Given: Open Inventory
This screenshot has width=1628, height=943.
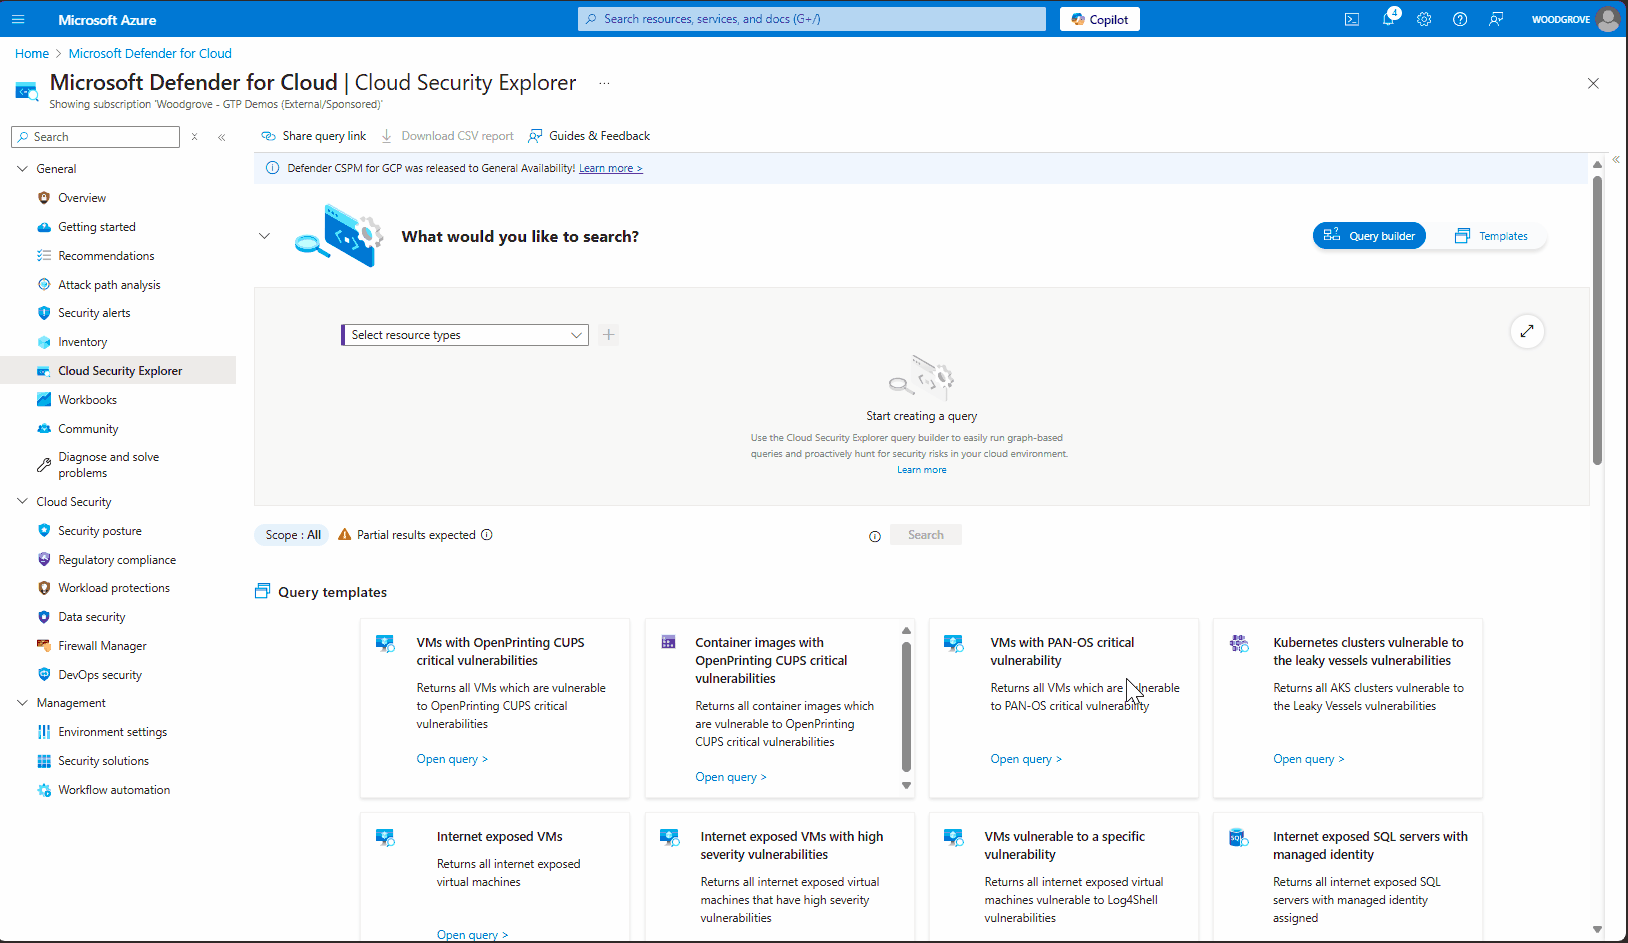Looking at the screenshot, I should tap(82, 342).
